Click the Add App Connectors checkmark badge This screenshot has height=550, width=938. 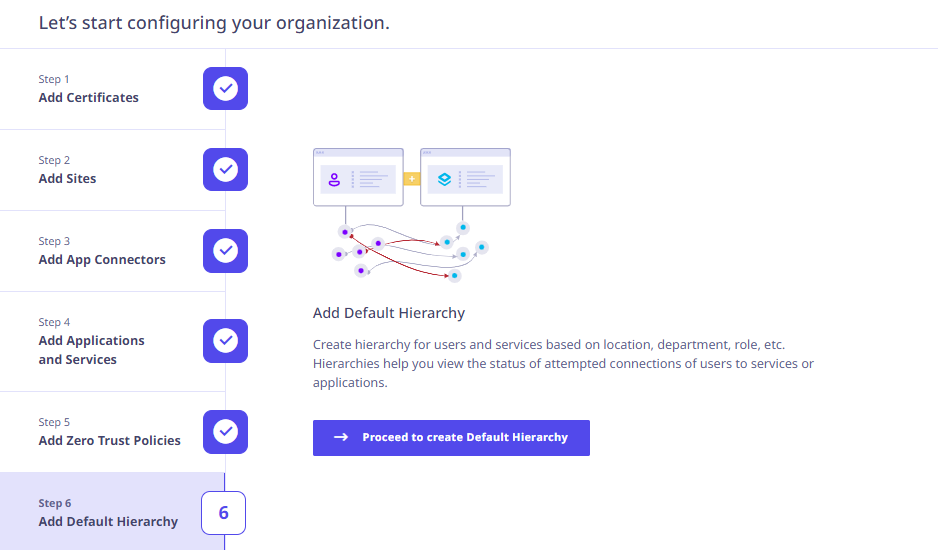[226, 251]
